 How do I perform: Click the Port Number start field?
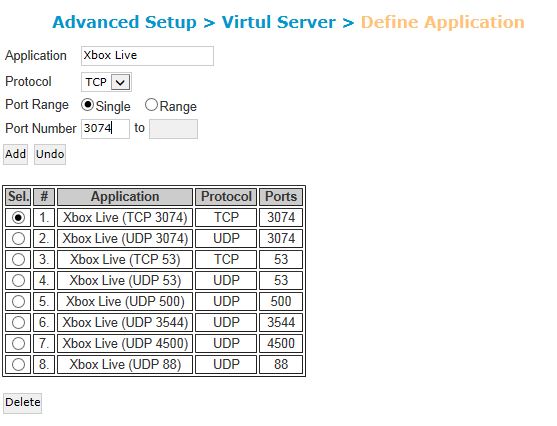tap(105, 129)
